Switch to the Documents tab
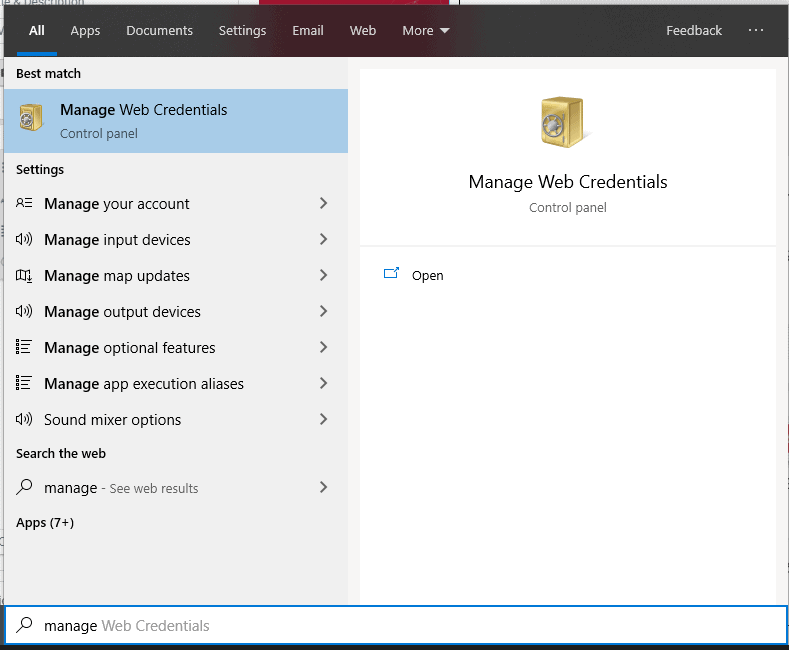Viewport: 789px width, 650px height. [159, 30]
